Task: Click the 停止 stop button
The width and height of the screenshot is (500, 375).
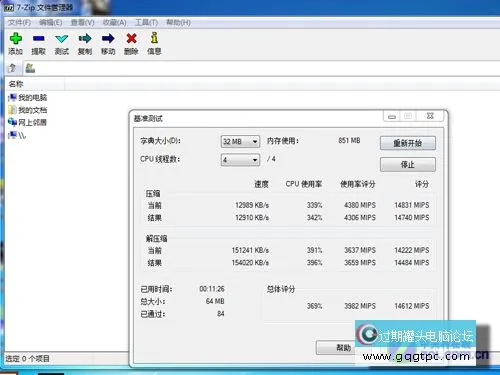Action: coord(408,165)
